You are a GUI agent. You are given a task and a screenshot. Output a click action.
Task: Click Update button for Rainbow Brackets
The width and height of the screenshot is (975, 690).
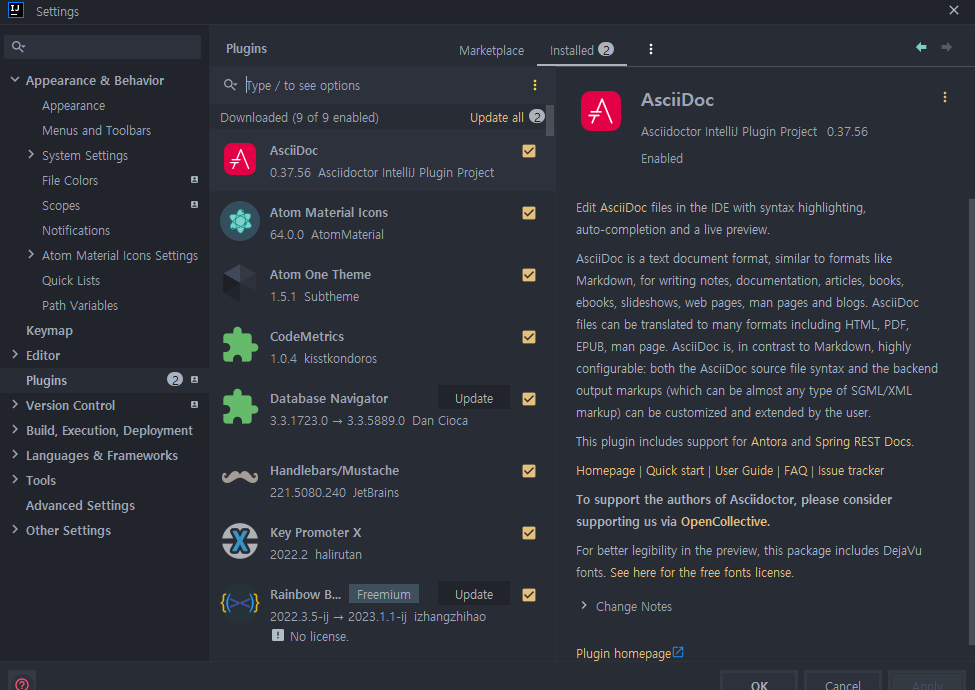[x=474, y=594]
